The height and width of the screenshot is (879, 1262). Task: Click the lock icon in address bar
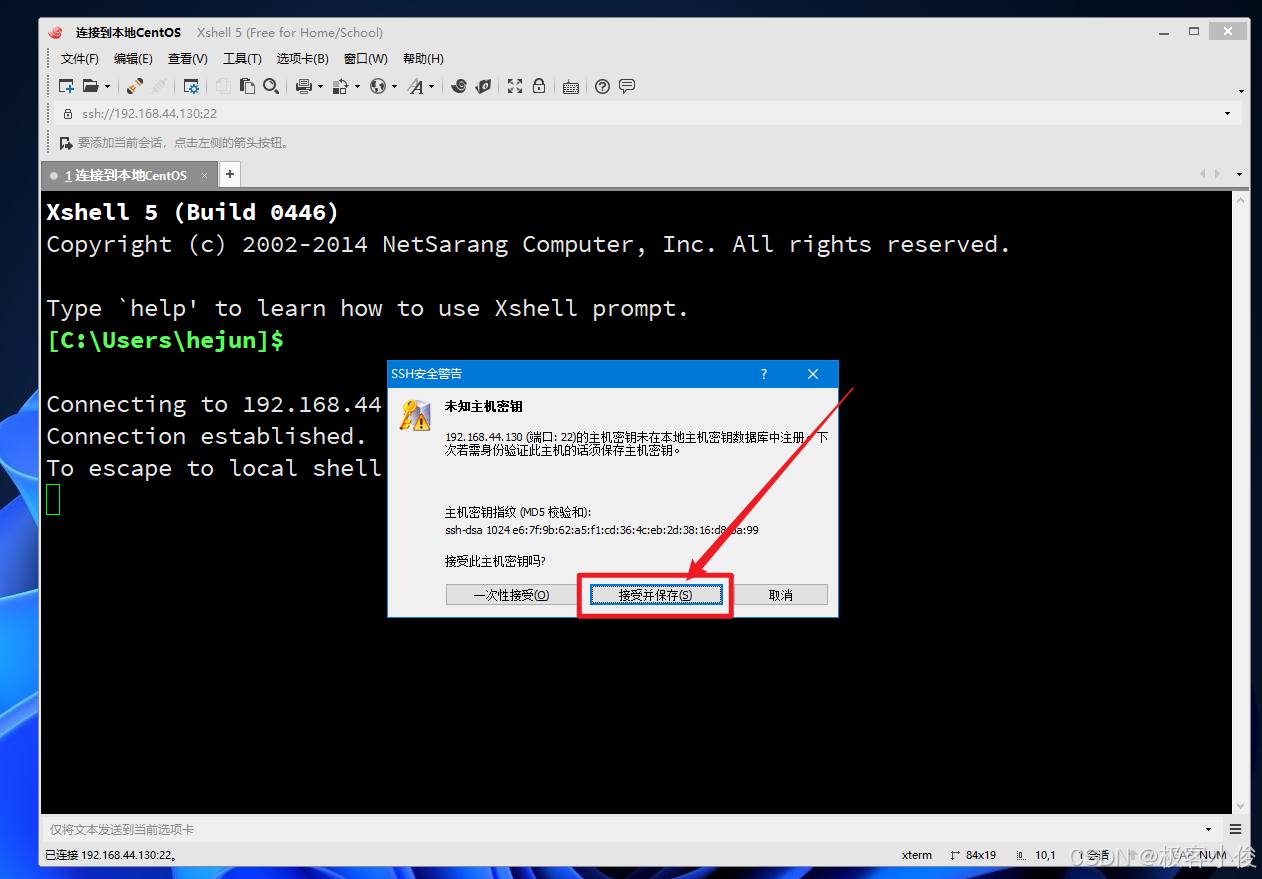(x=68, y=114)
